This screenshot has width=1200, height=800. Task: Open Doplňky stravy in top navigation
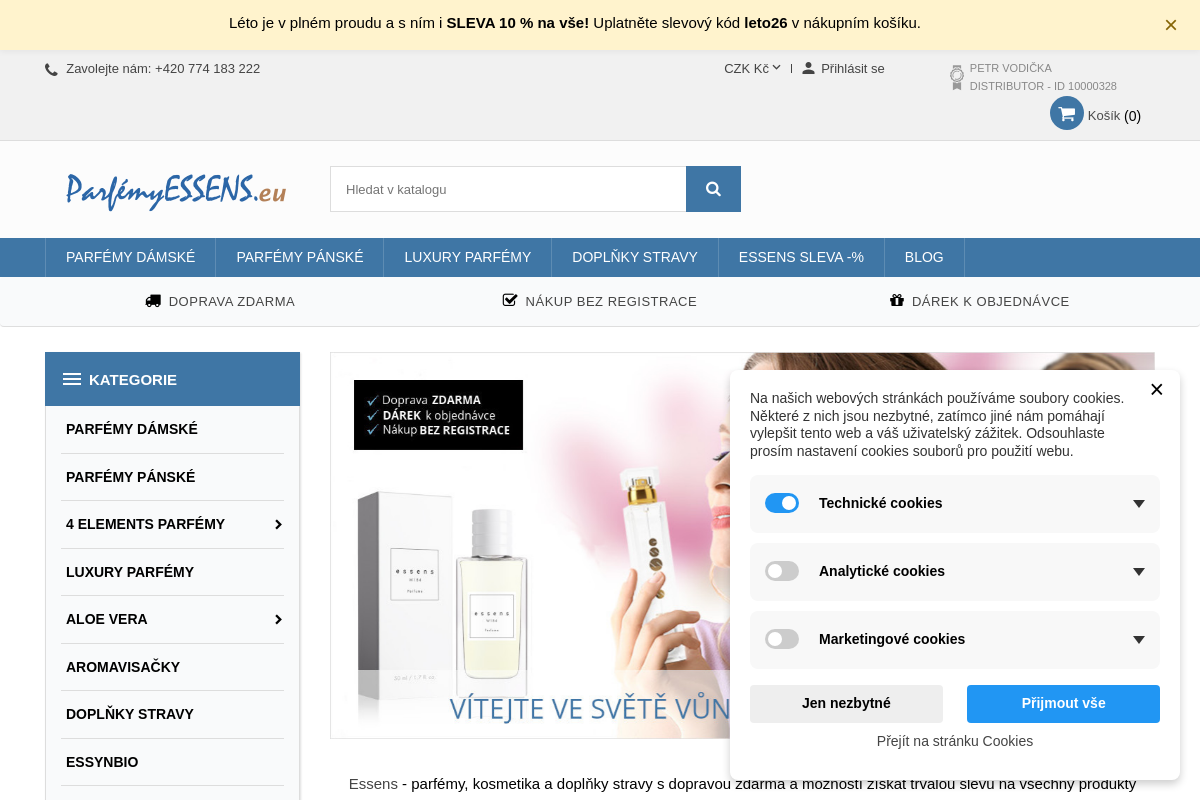tap(635, 257)
